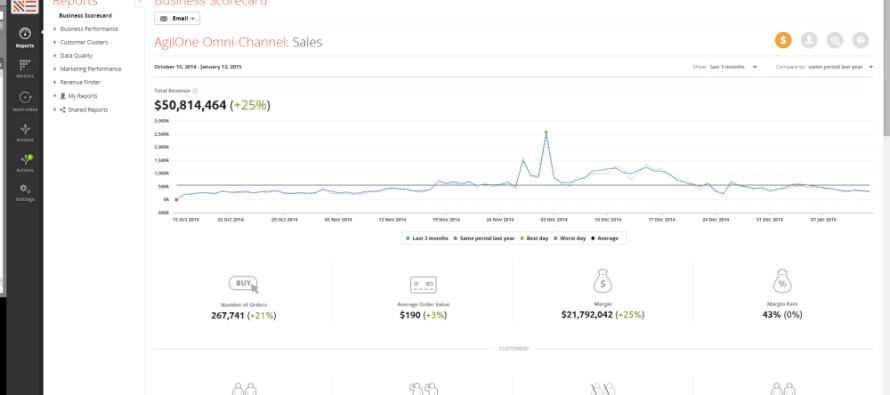Expand the Shared Reports tree arrow
Viewport: 890px width, 395px height.
click(54, 110)
